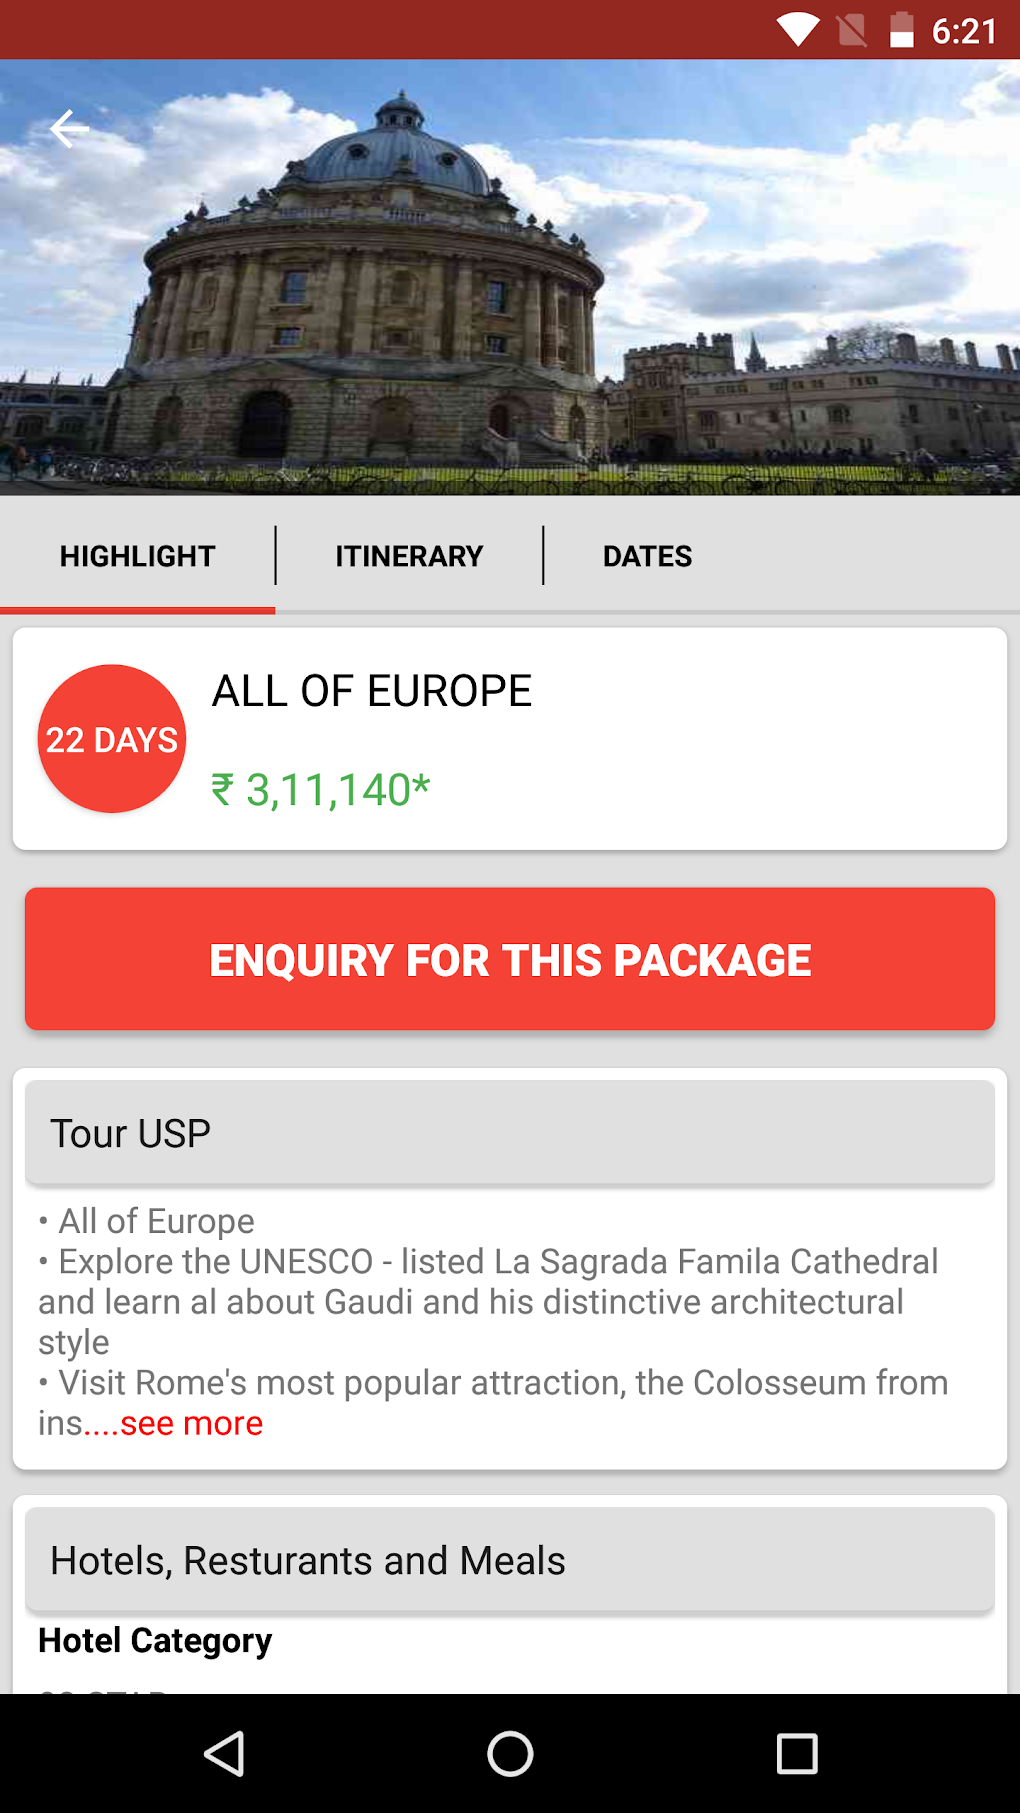Viewport: 1020px width, 1813px height.
Task: Tap the Wi-Fi status icon
Action: coord(798,30)
